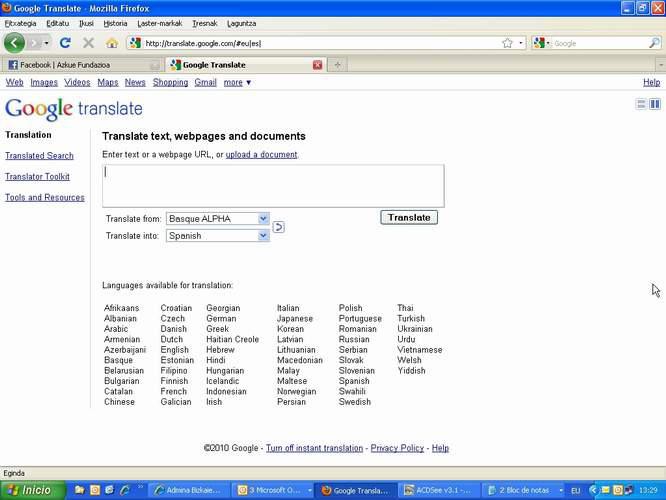Viewport: 666px width, 500px height.
Task: Click the first quick launch icon
Action: [79, 490]
